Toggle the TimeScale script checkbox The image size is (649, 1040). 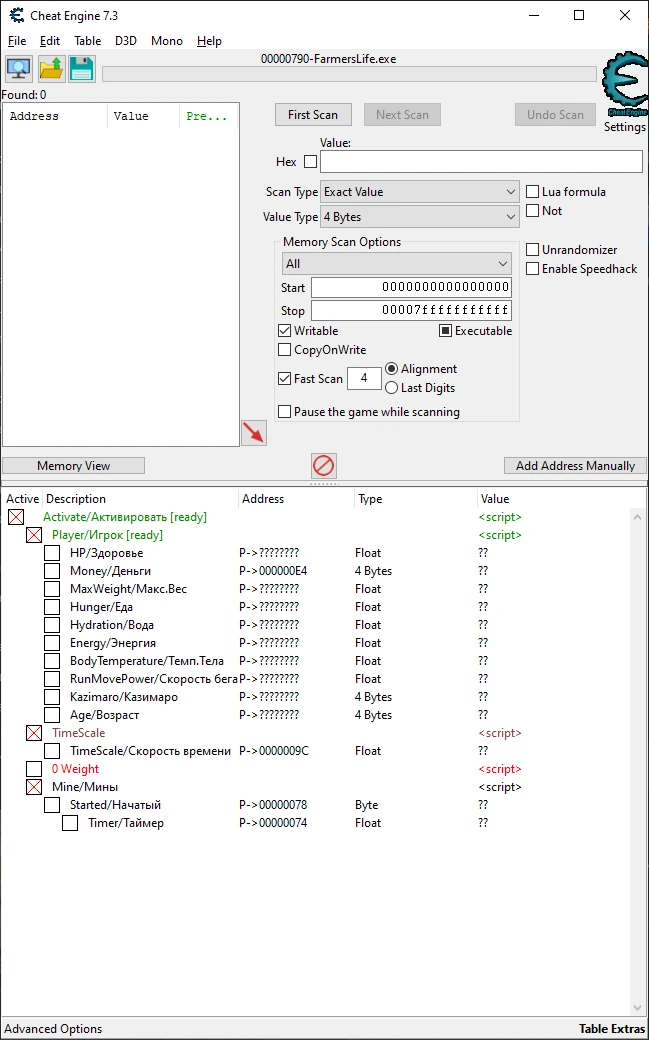34,733
